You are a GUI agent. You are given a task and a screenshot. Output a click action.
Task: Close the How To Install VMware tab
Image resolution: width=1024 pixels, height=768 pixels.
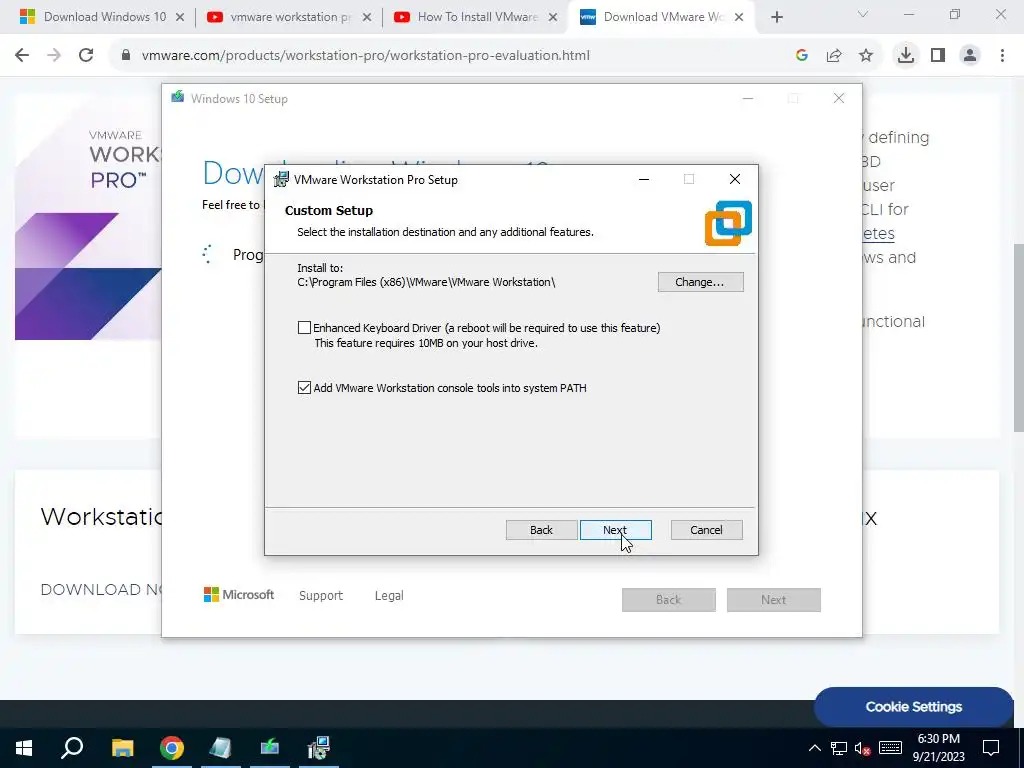pos(553,18)
